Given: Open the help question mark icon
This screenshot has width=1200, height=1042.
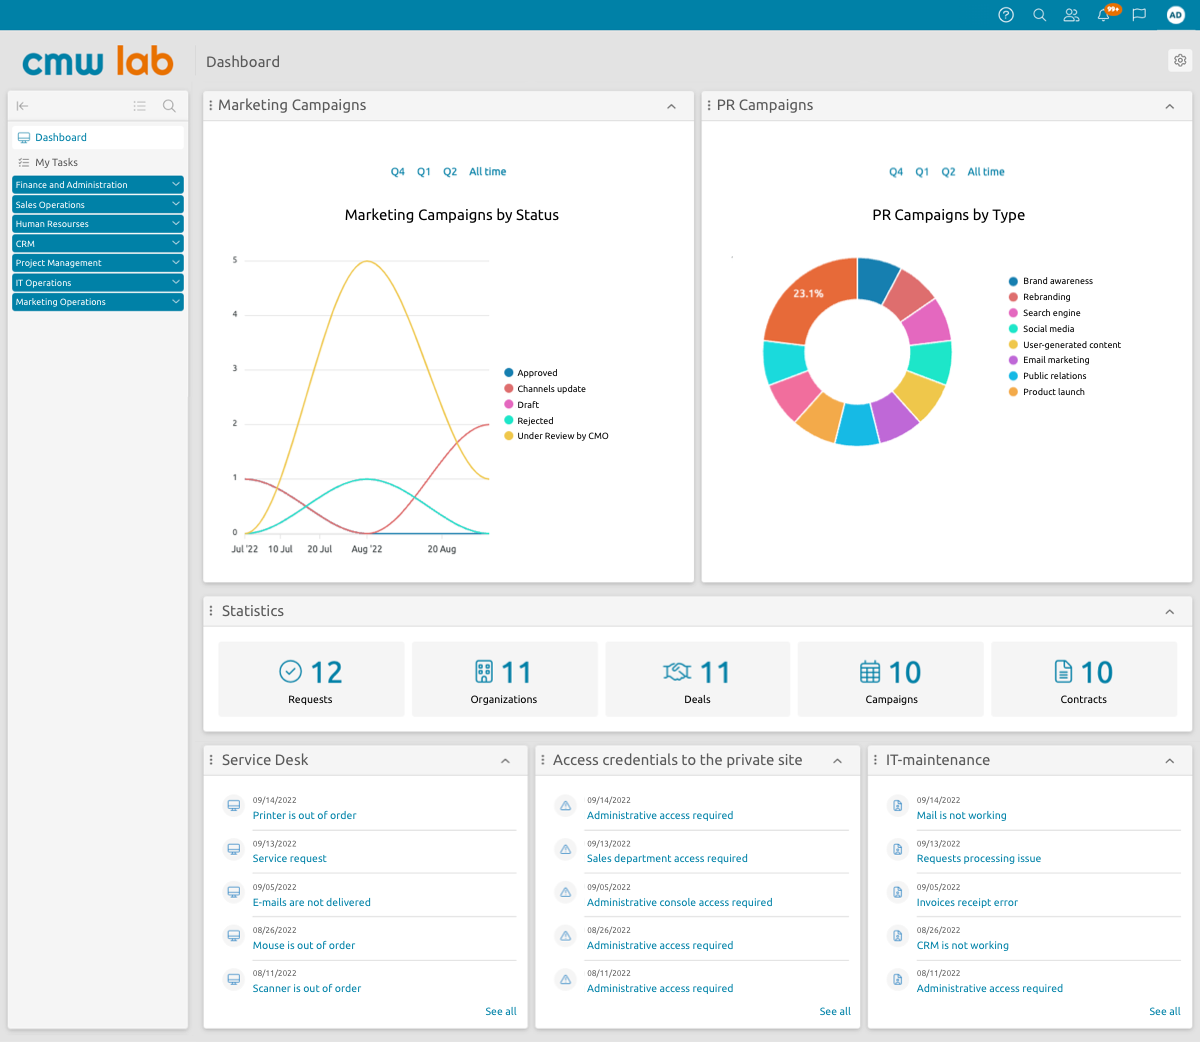Looking at the screenshot, I should [x=1006, y=15].
